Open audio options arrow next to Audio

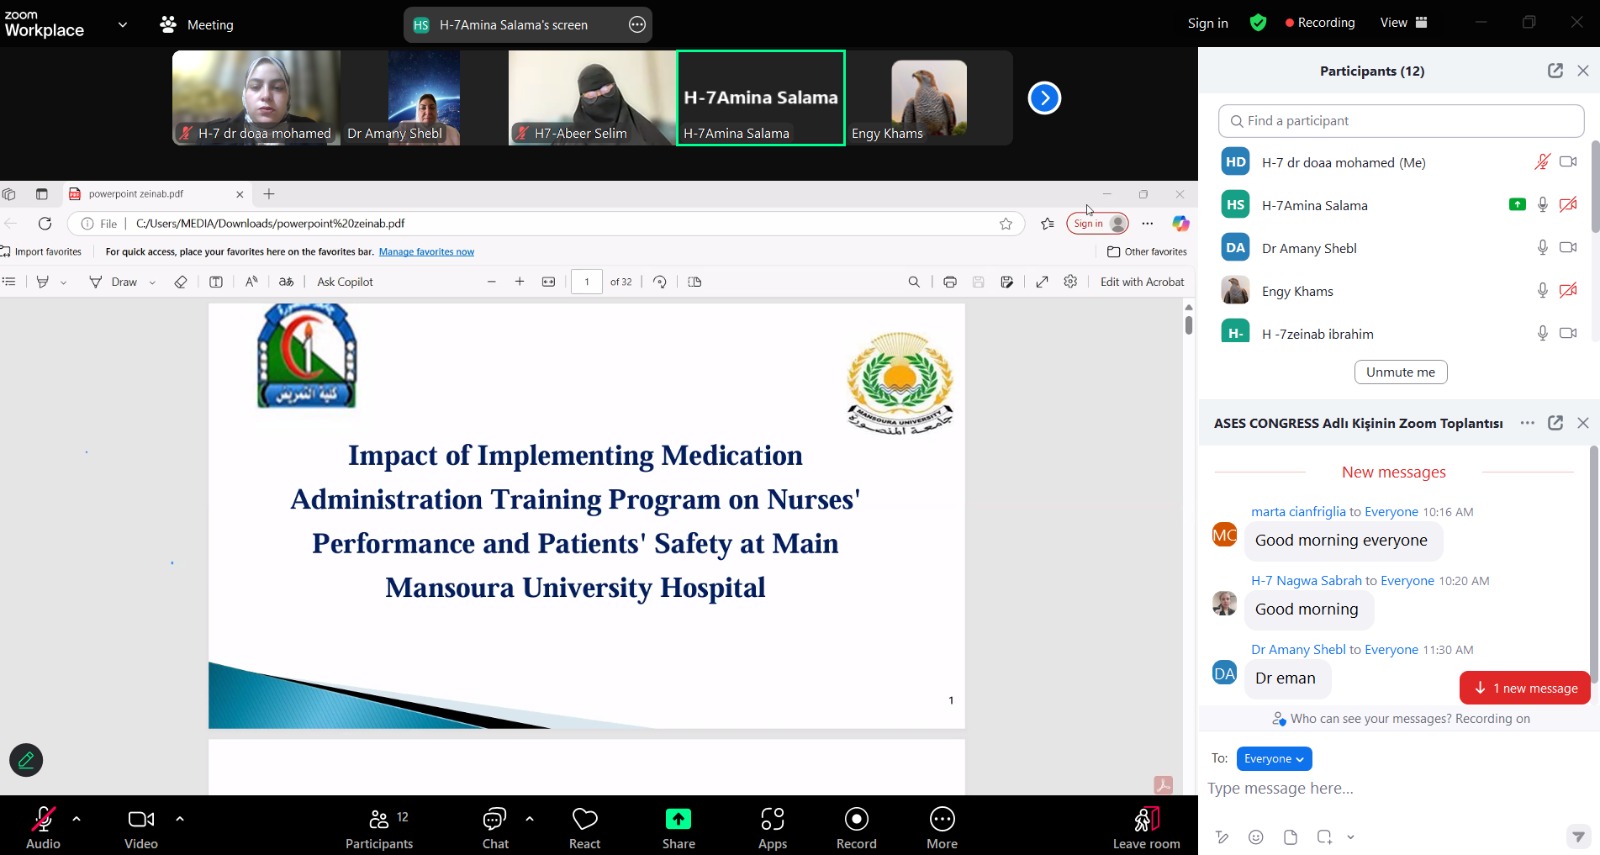coord(77,818)
